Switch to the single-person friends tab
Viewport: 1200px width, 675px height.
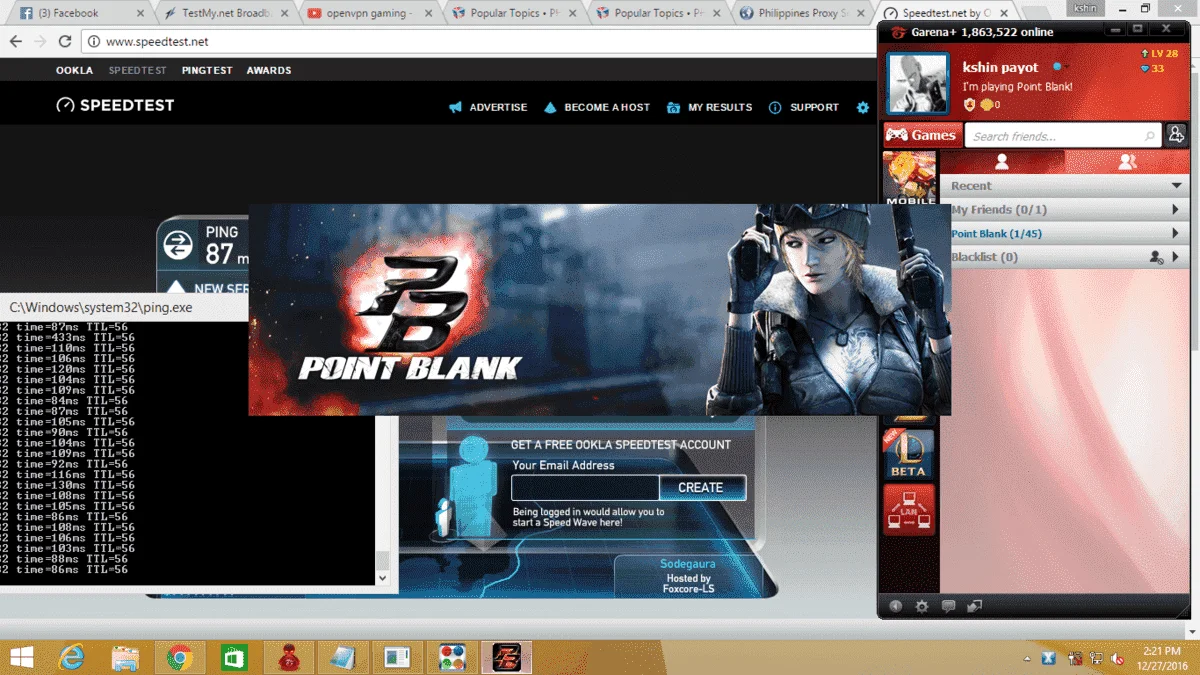[1002, 161]
